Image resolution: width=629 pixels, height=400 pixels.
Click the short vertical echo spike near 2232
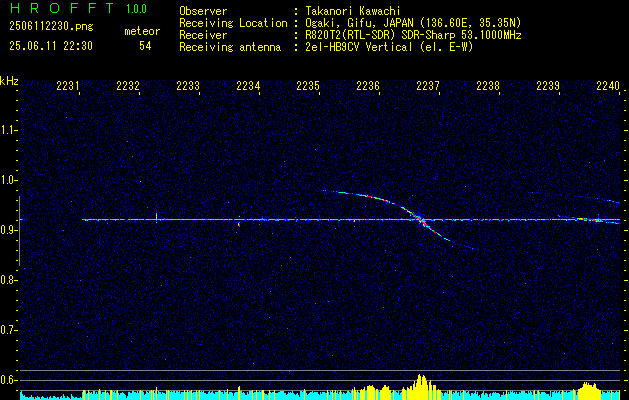click(156, 216)
